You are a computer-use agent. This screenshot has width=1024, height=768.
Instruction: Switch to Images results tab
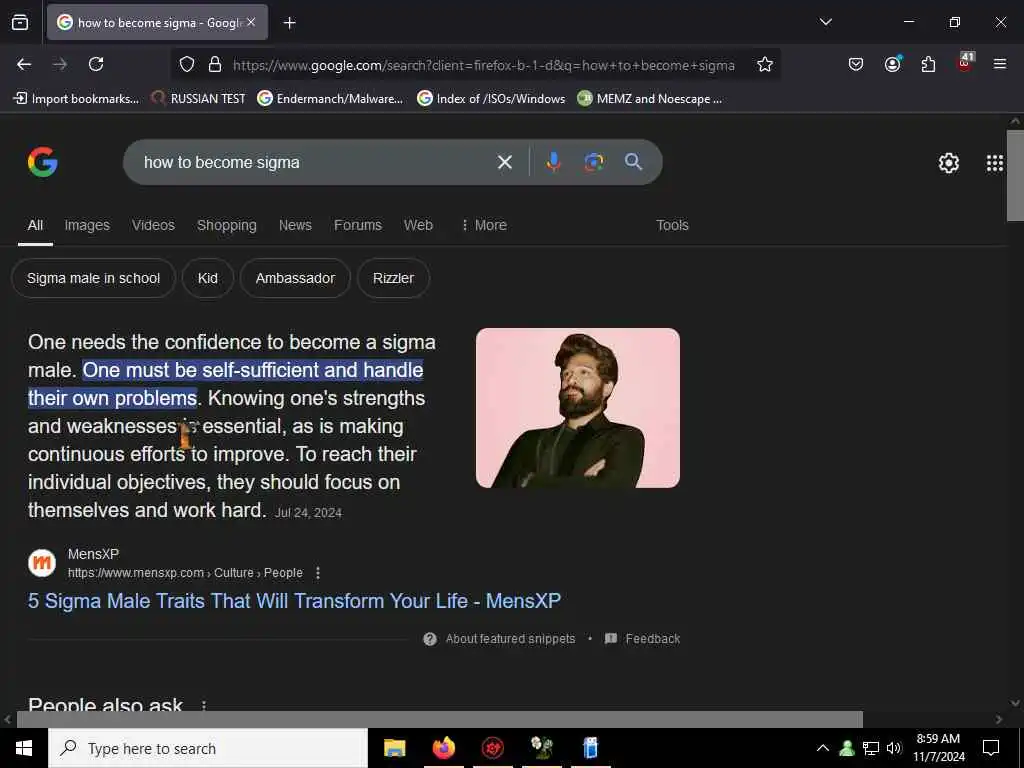[x=87, y=225]
